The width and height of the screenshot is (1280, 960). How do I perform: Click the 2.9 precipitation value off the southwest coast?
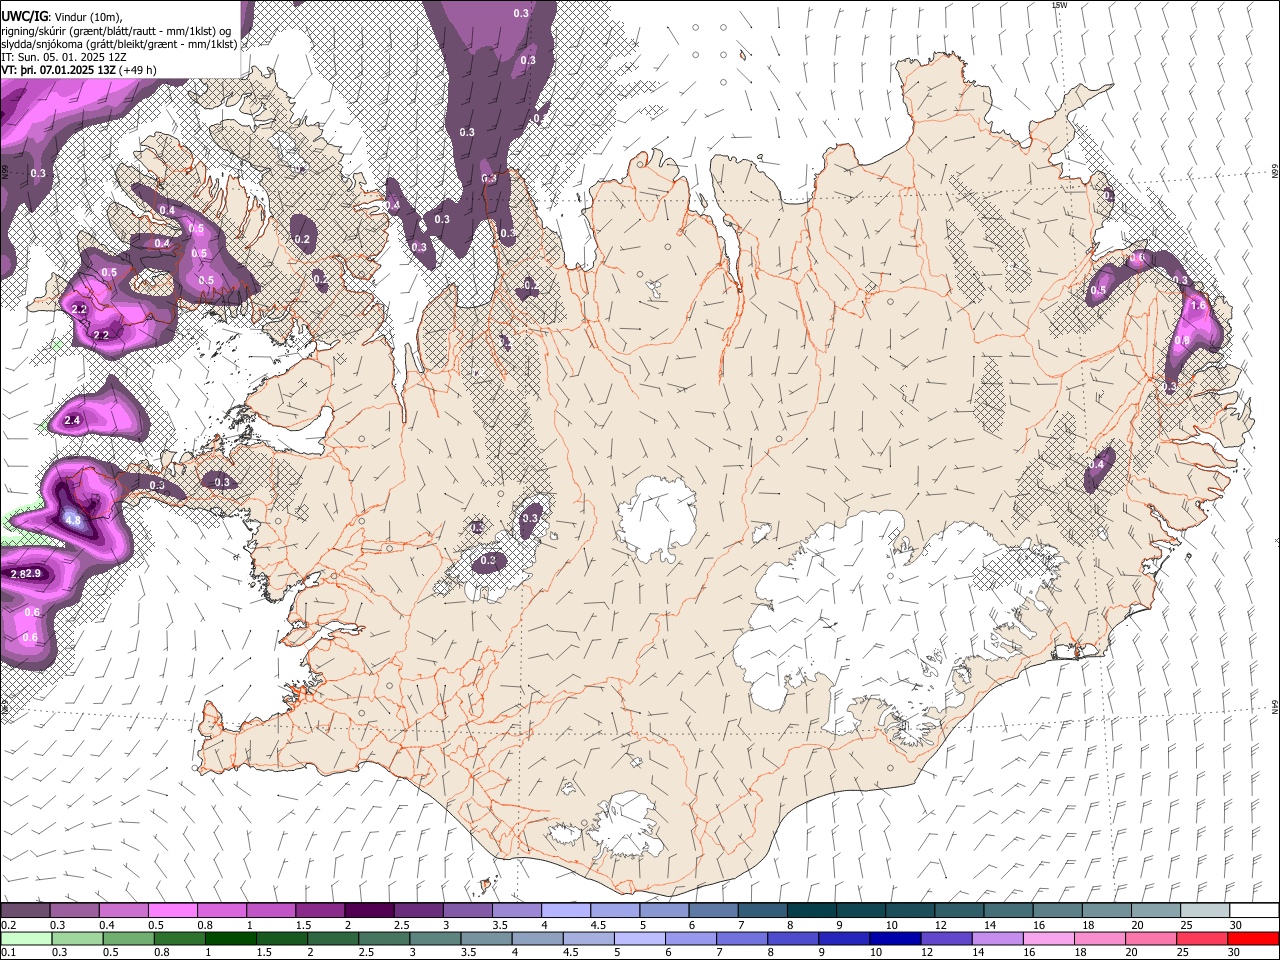tap(33, 574)
